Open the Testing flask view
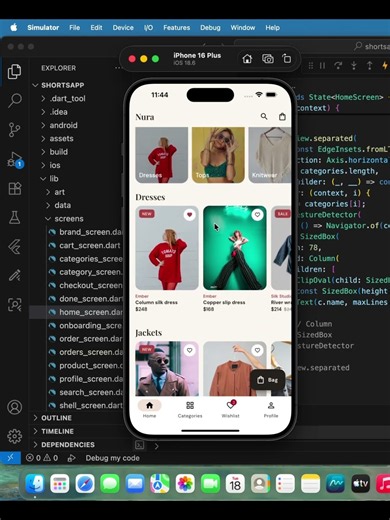 [x=14, y=217]
